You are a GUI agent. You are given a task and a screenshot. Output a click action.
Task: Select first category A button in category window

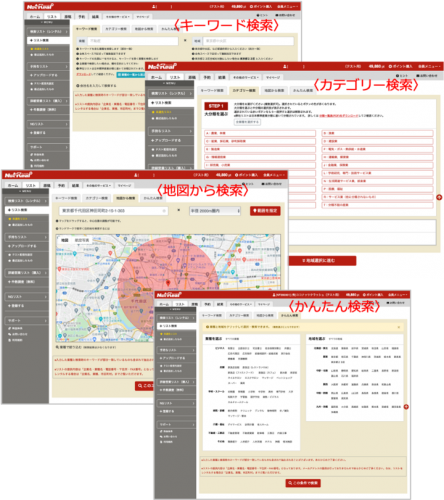pos(260,133)
